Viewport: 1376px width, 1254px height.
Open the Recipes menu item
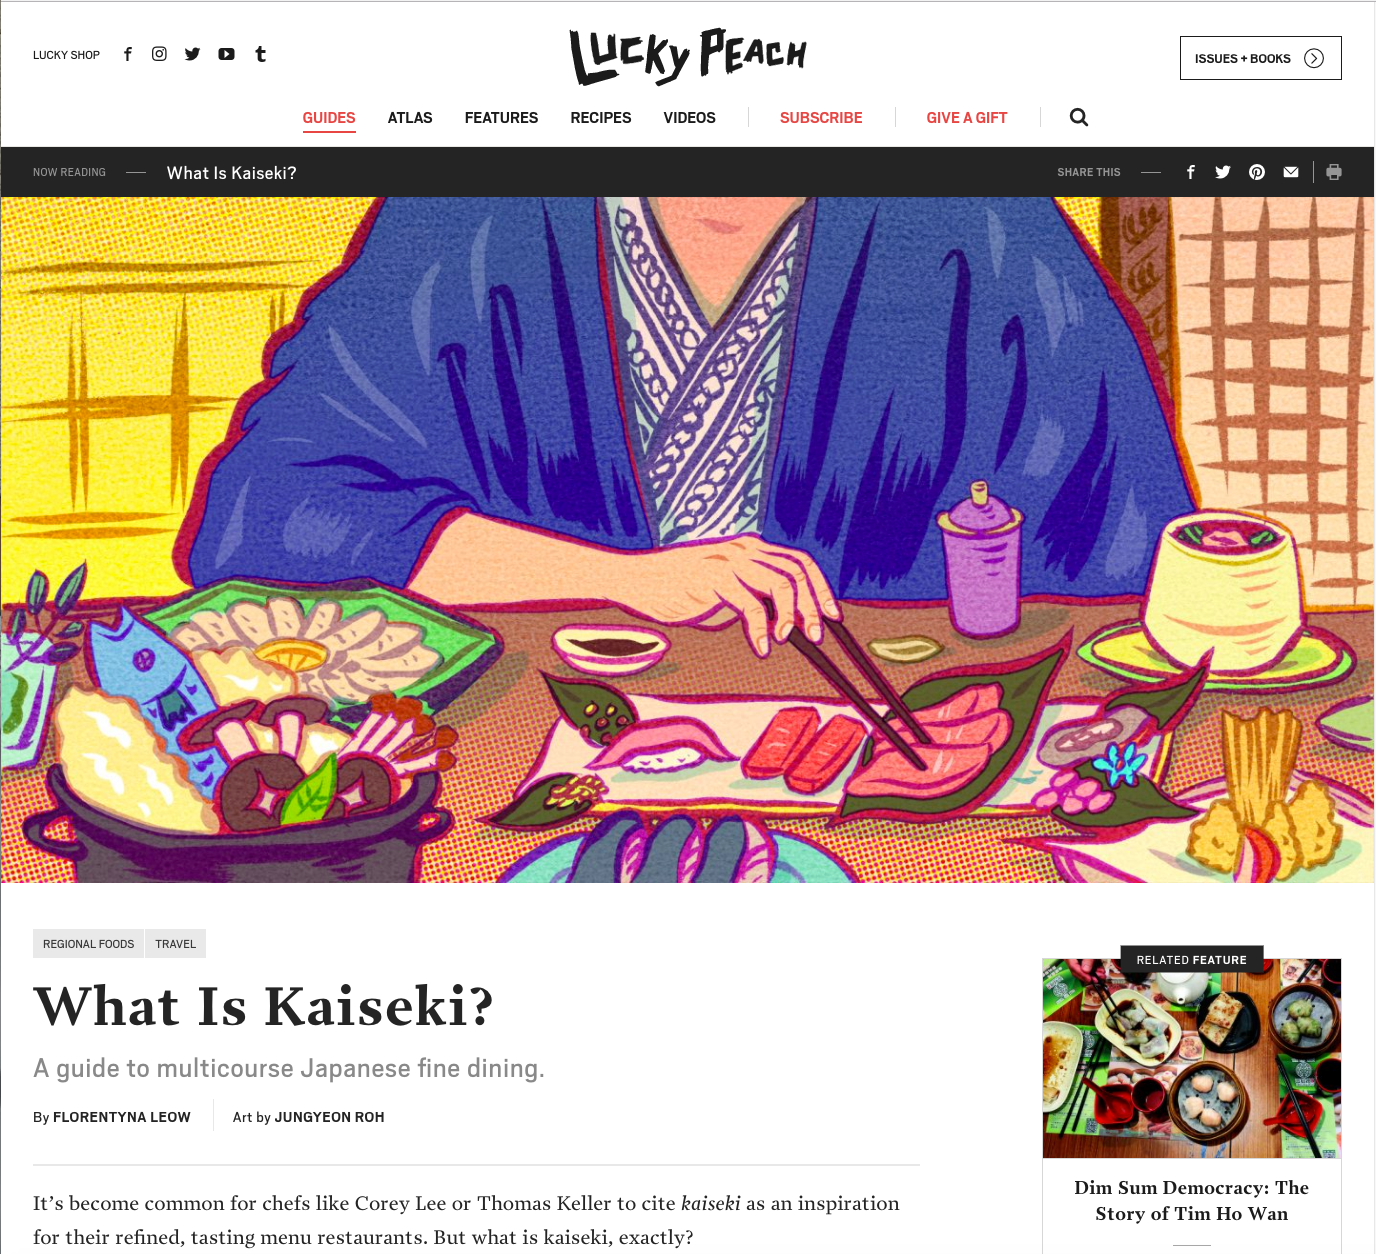coord(601,118)
